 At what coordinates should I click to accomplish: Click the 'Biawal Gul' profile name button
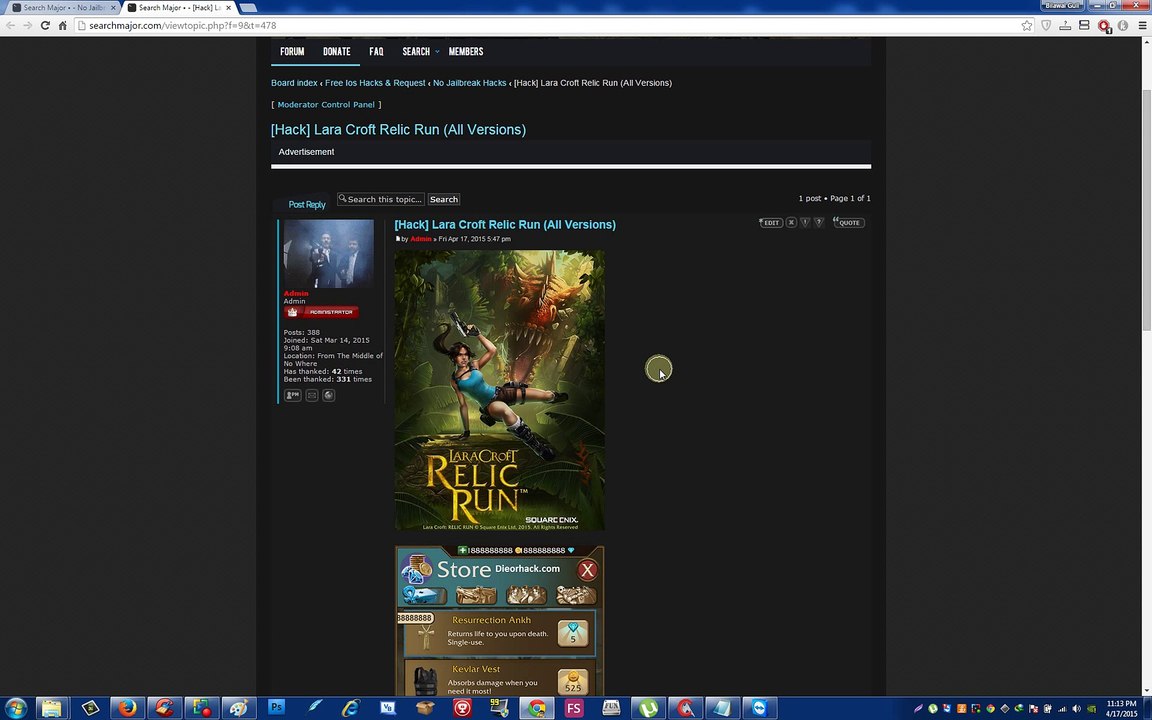coord(1062,5)
